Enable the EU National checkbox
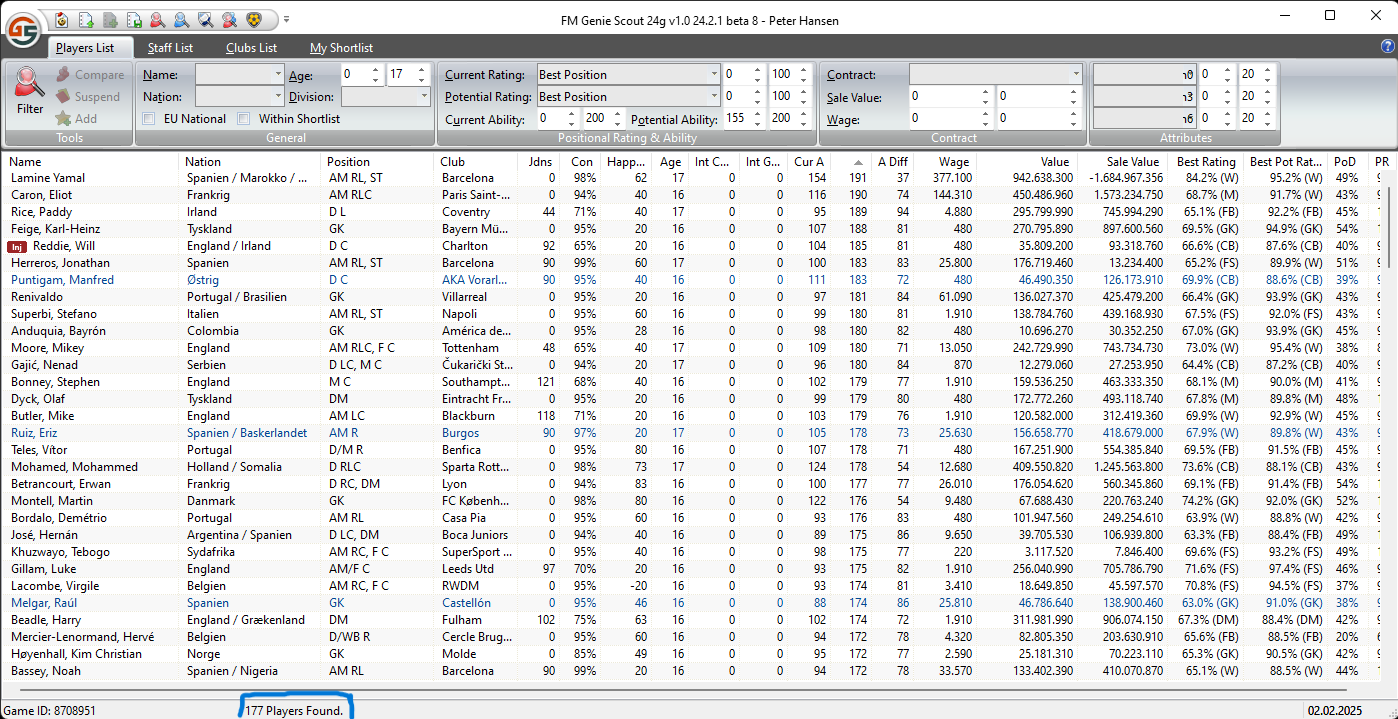This screenshot has height=719, width=1398. (x=148, y=119)
